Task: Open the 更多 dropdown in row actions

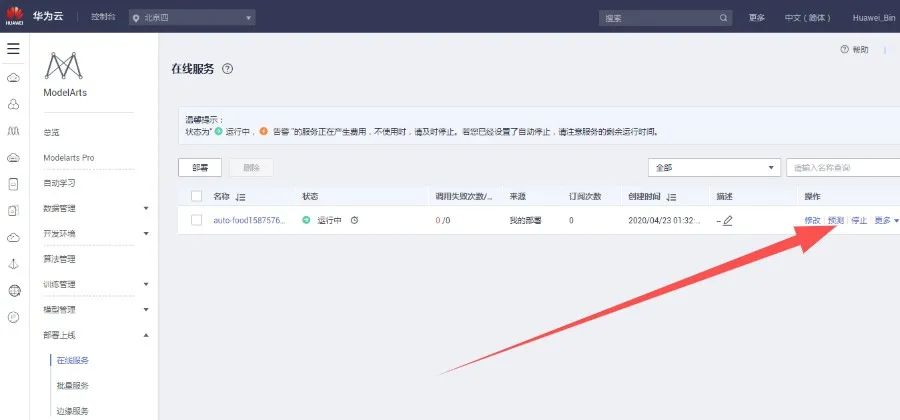Action: click(886, 220)
